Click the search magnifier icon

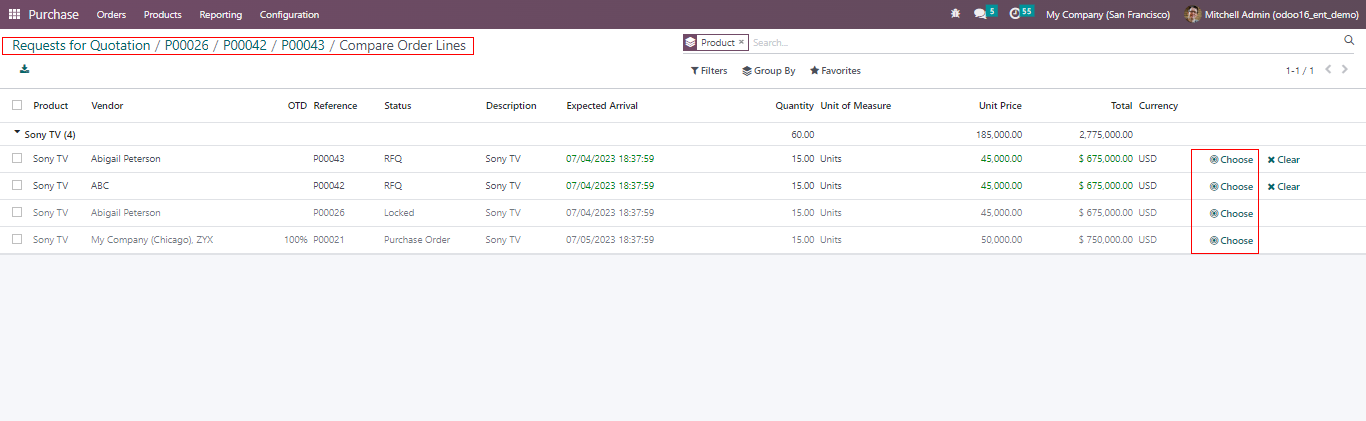pos(1349,41)
